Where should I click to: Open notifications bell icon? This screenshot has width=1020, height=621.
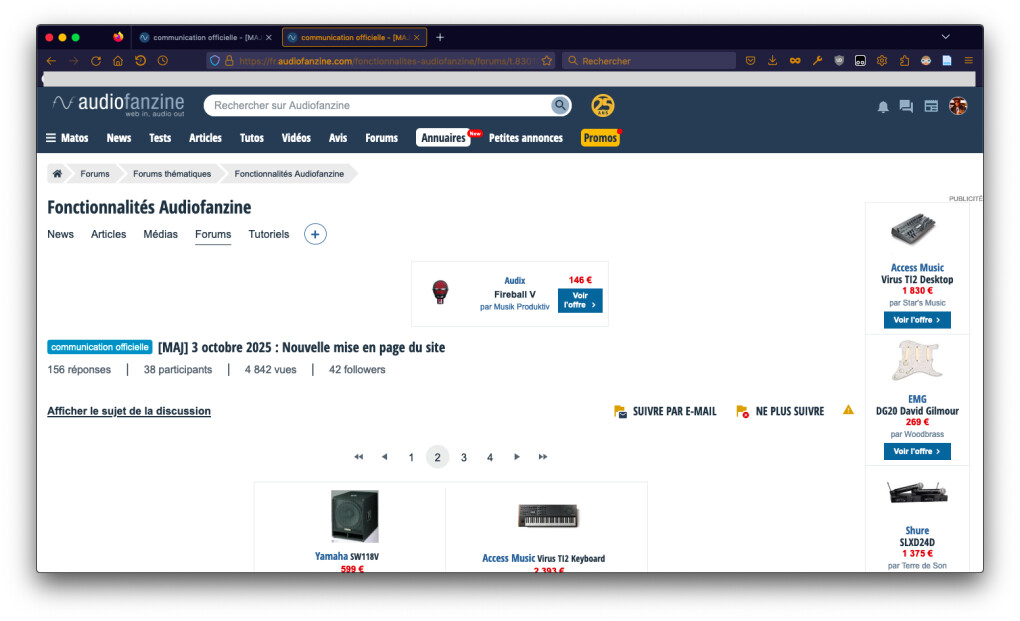[883, 106]
